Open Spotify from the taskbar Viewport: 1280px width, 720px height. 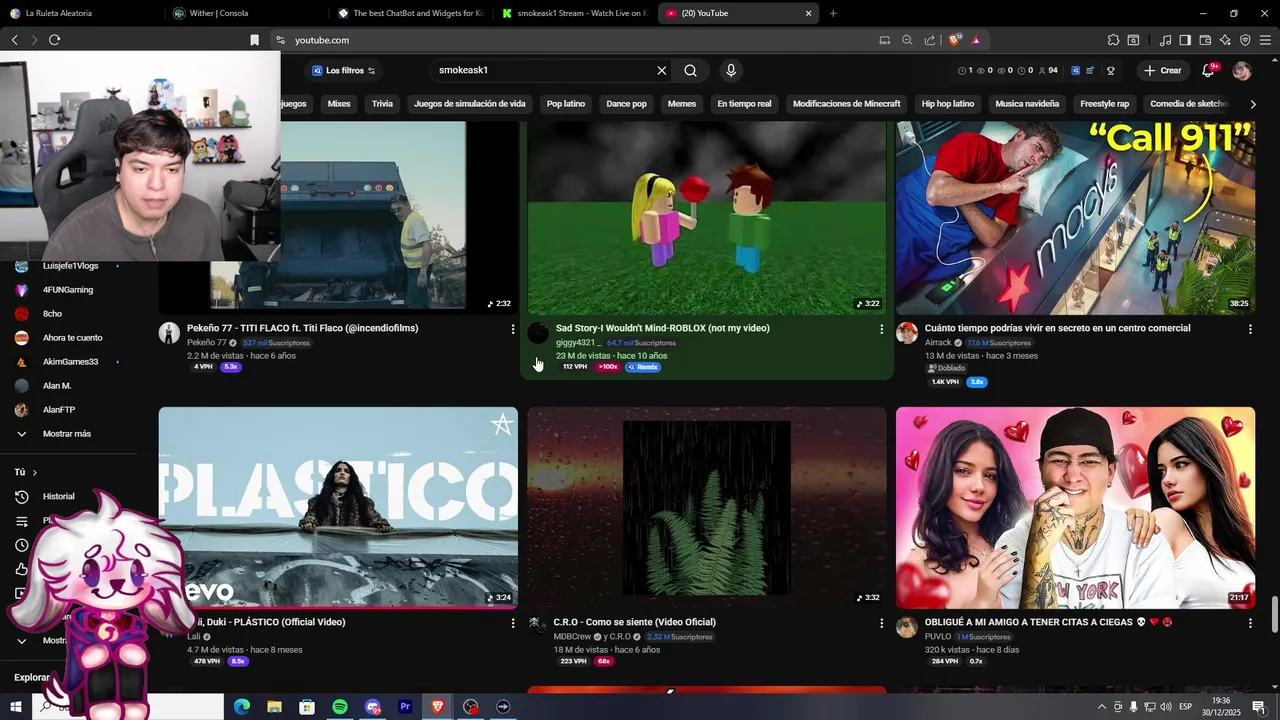(x=340, y=707)
